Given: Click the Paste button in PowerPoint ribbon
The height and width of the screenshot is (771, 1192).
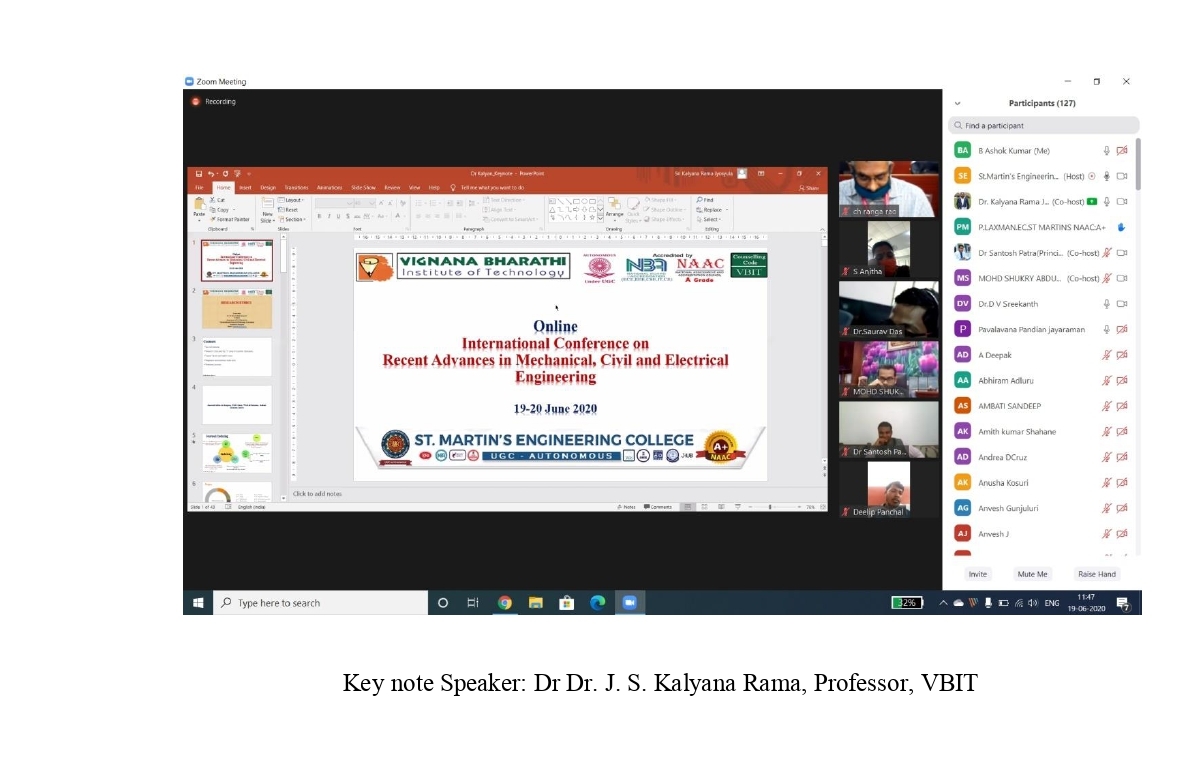Looking at the screenshot, I should tap(199, 208).
